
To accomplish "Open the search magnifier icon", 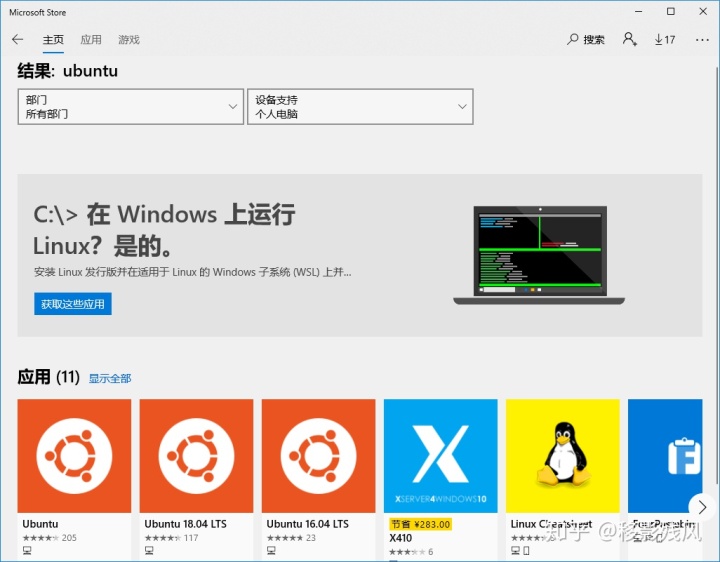I will pos(573,39).
